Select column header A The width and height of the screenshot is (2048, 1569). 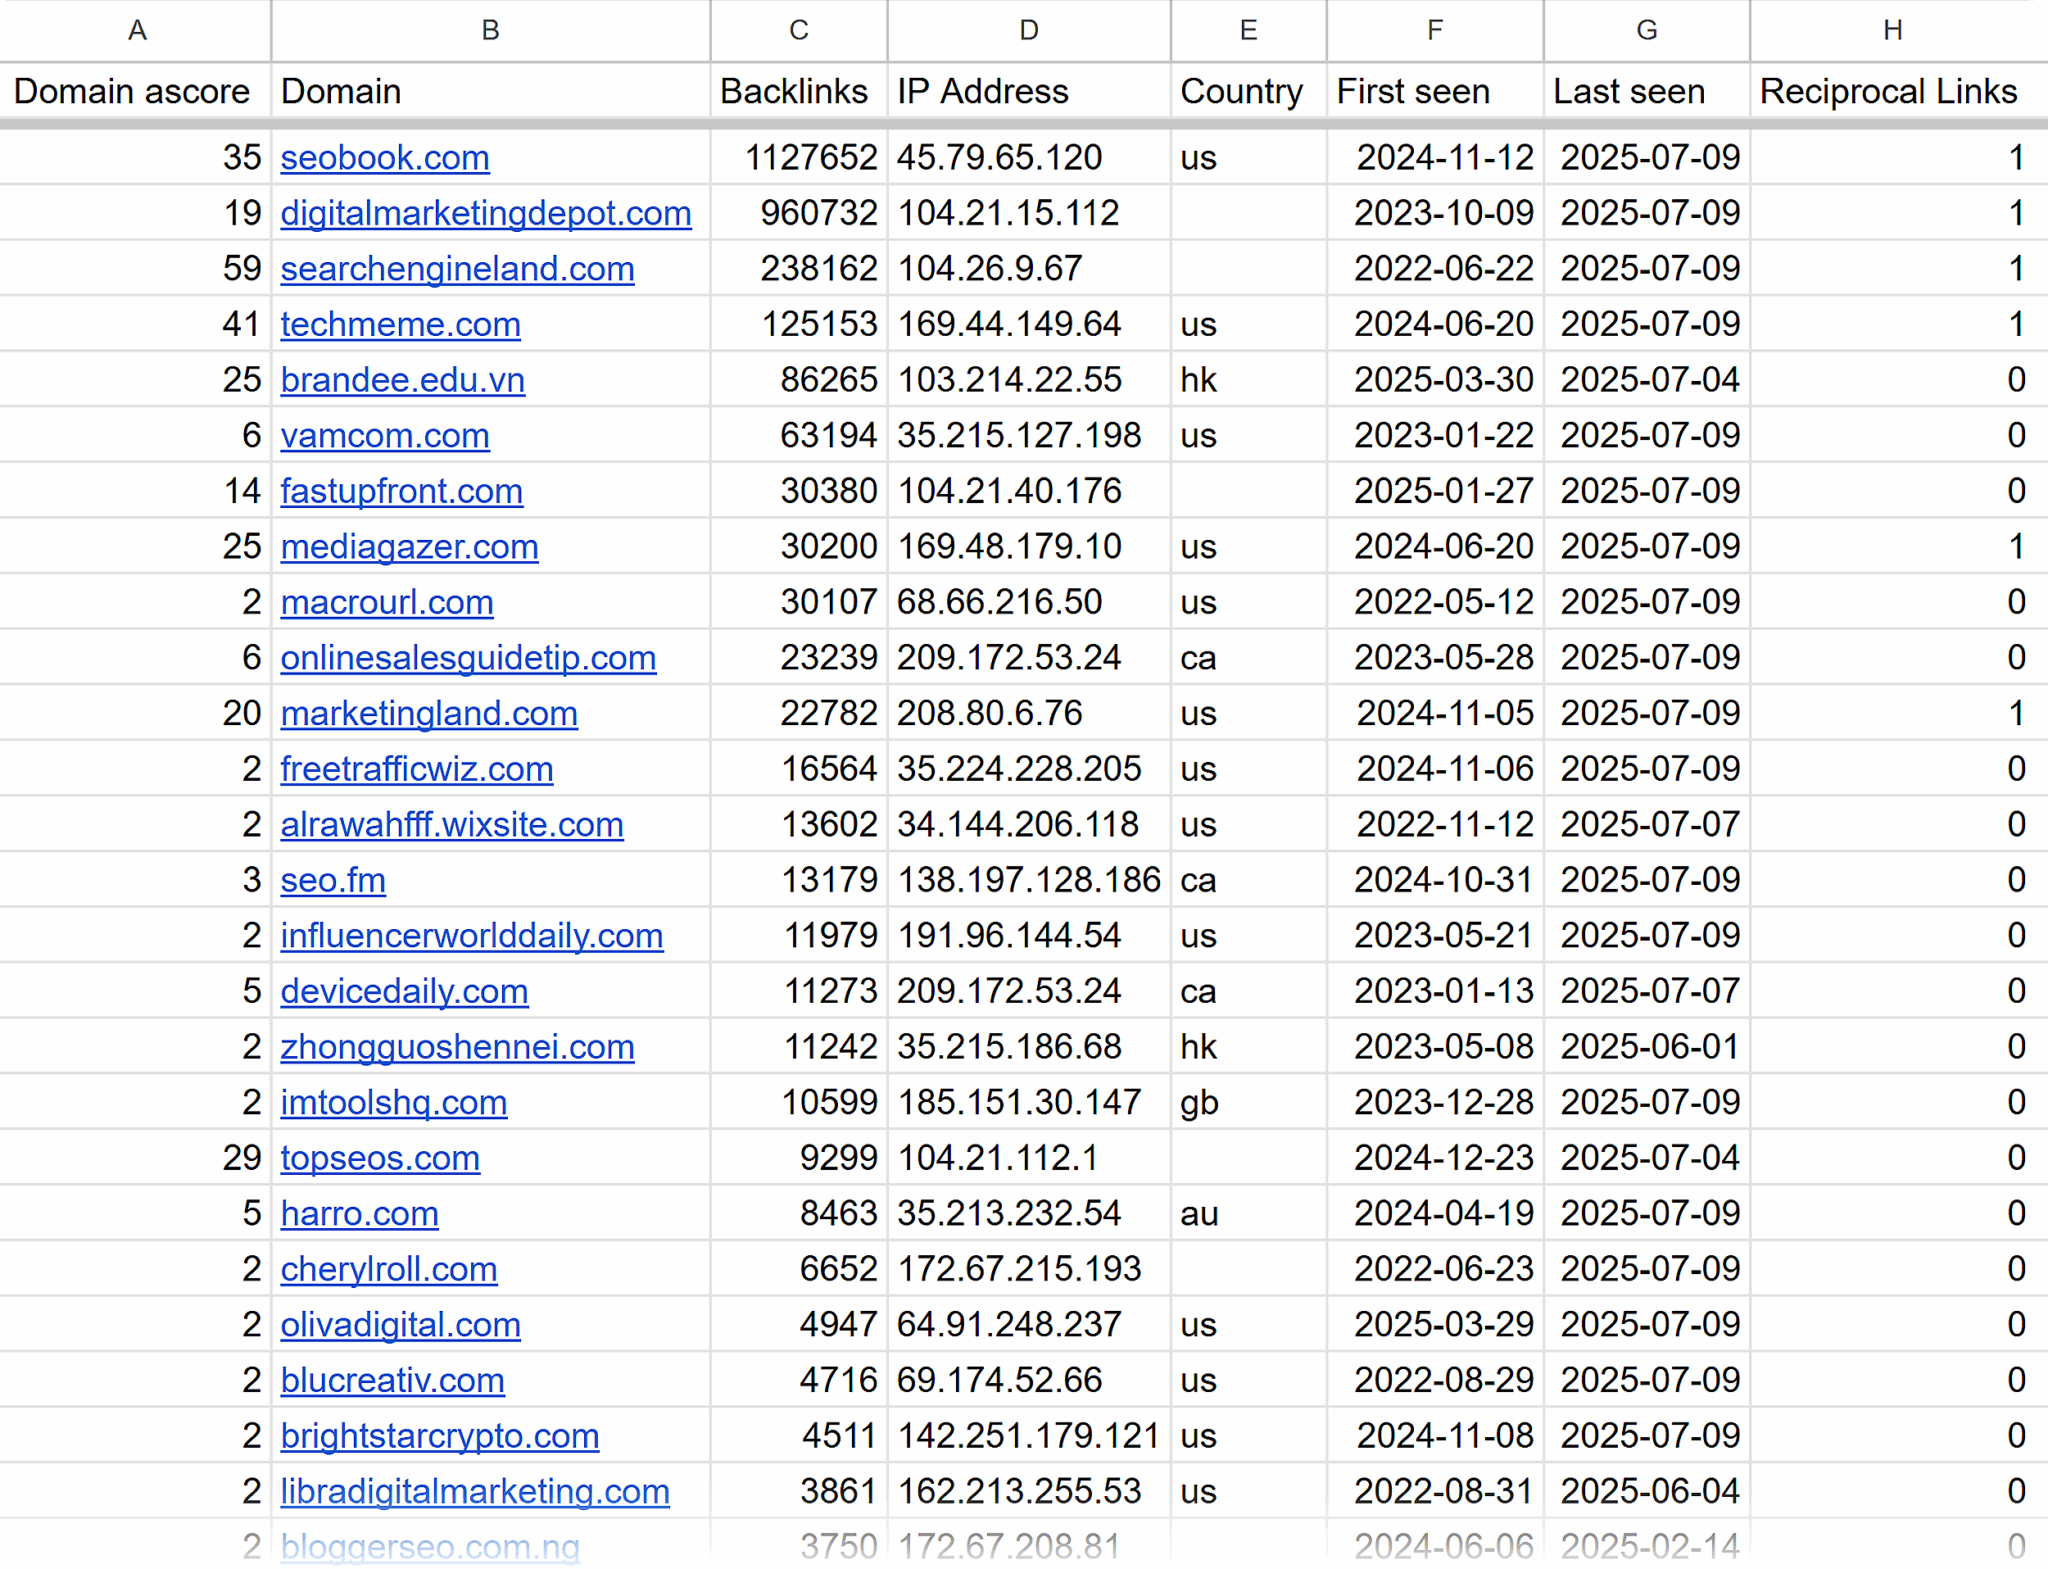[x=137, y=30]
